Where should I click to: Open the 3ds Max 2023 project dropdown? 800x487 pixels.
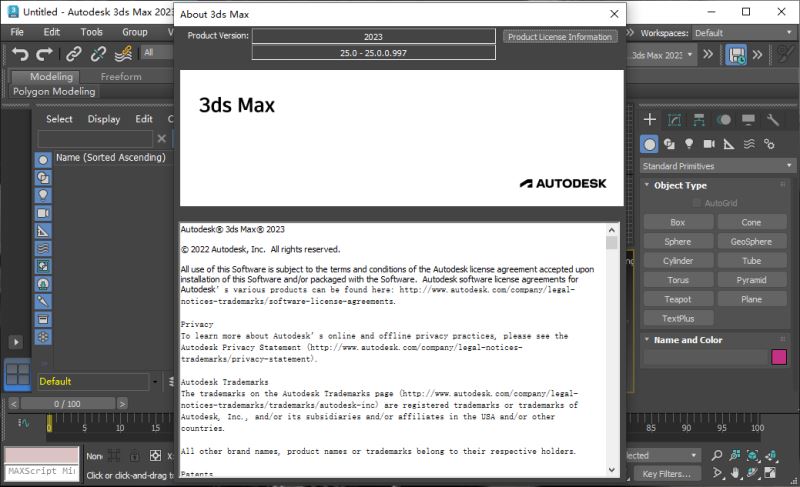660,55
